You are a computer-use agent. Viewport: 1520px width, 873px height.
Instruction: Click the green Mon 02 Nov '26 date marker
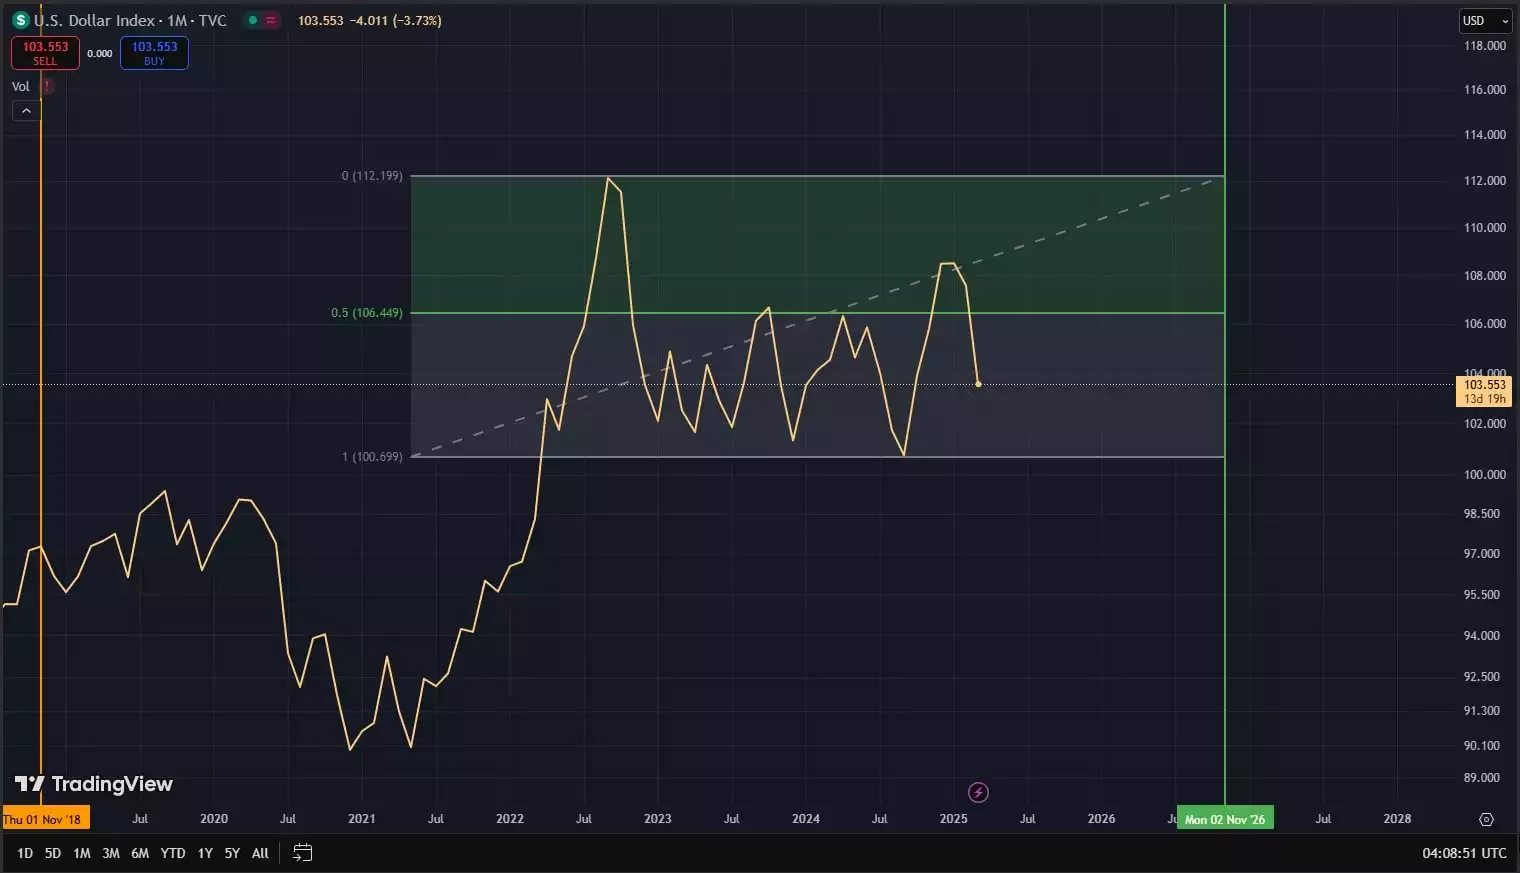tap(1225, 817)
